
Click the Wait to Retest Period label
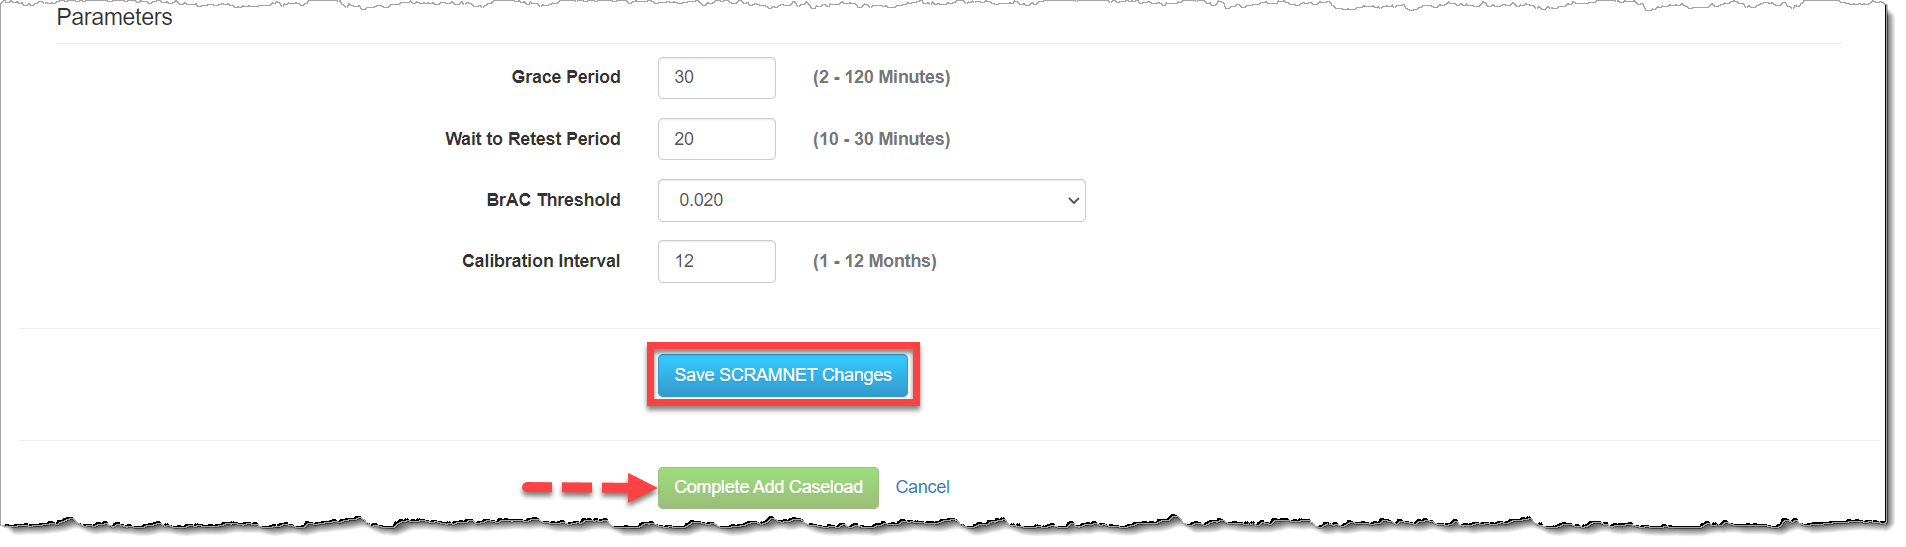click(x=532, y=139)
